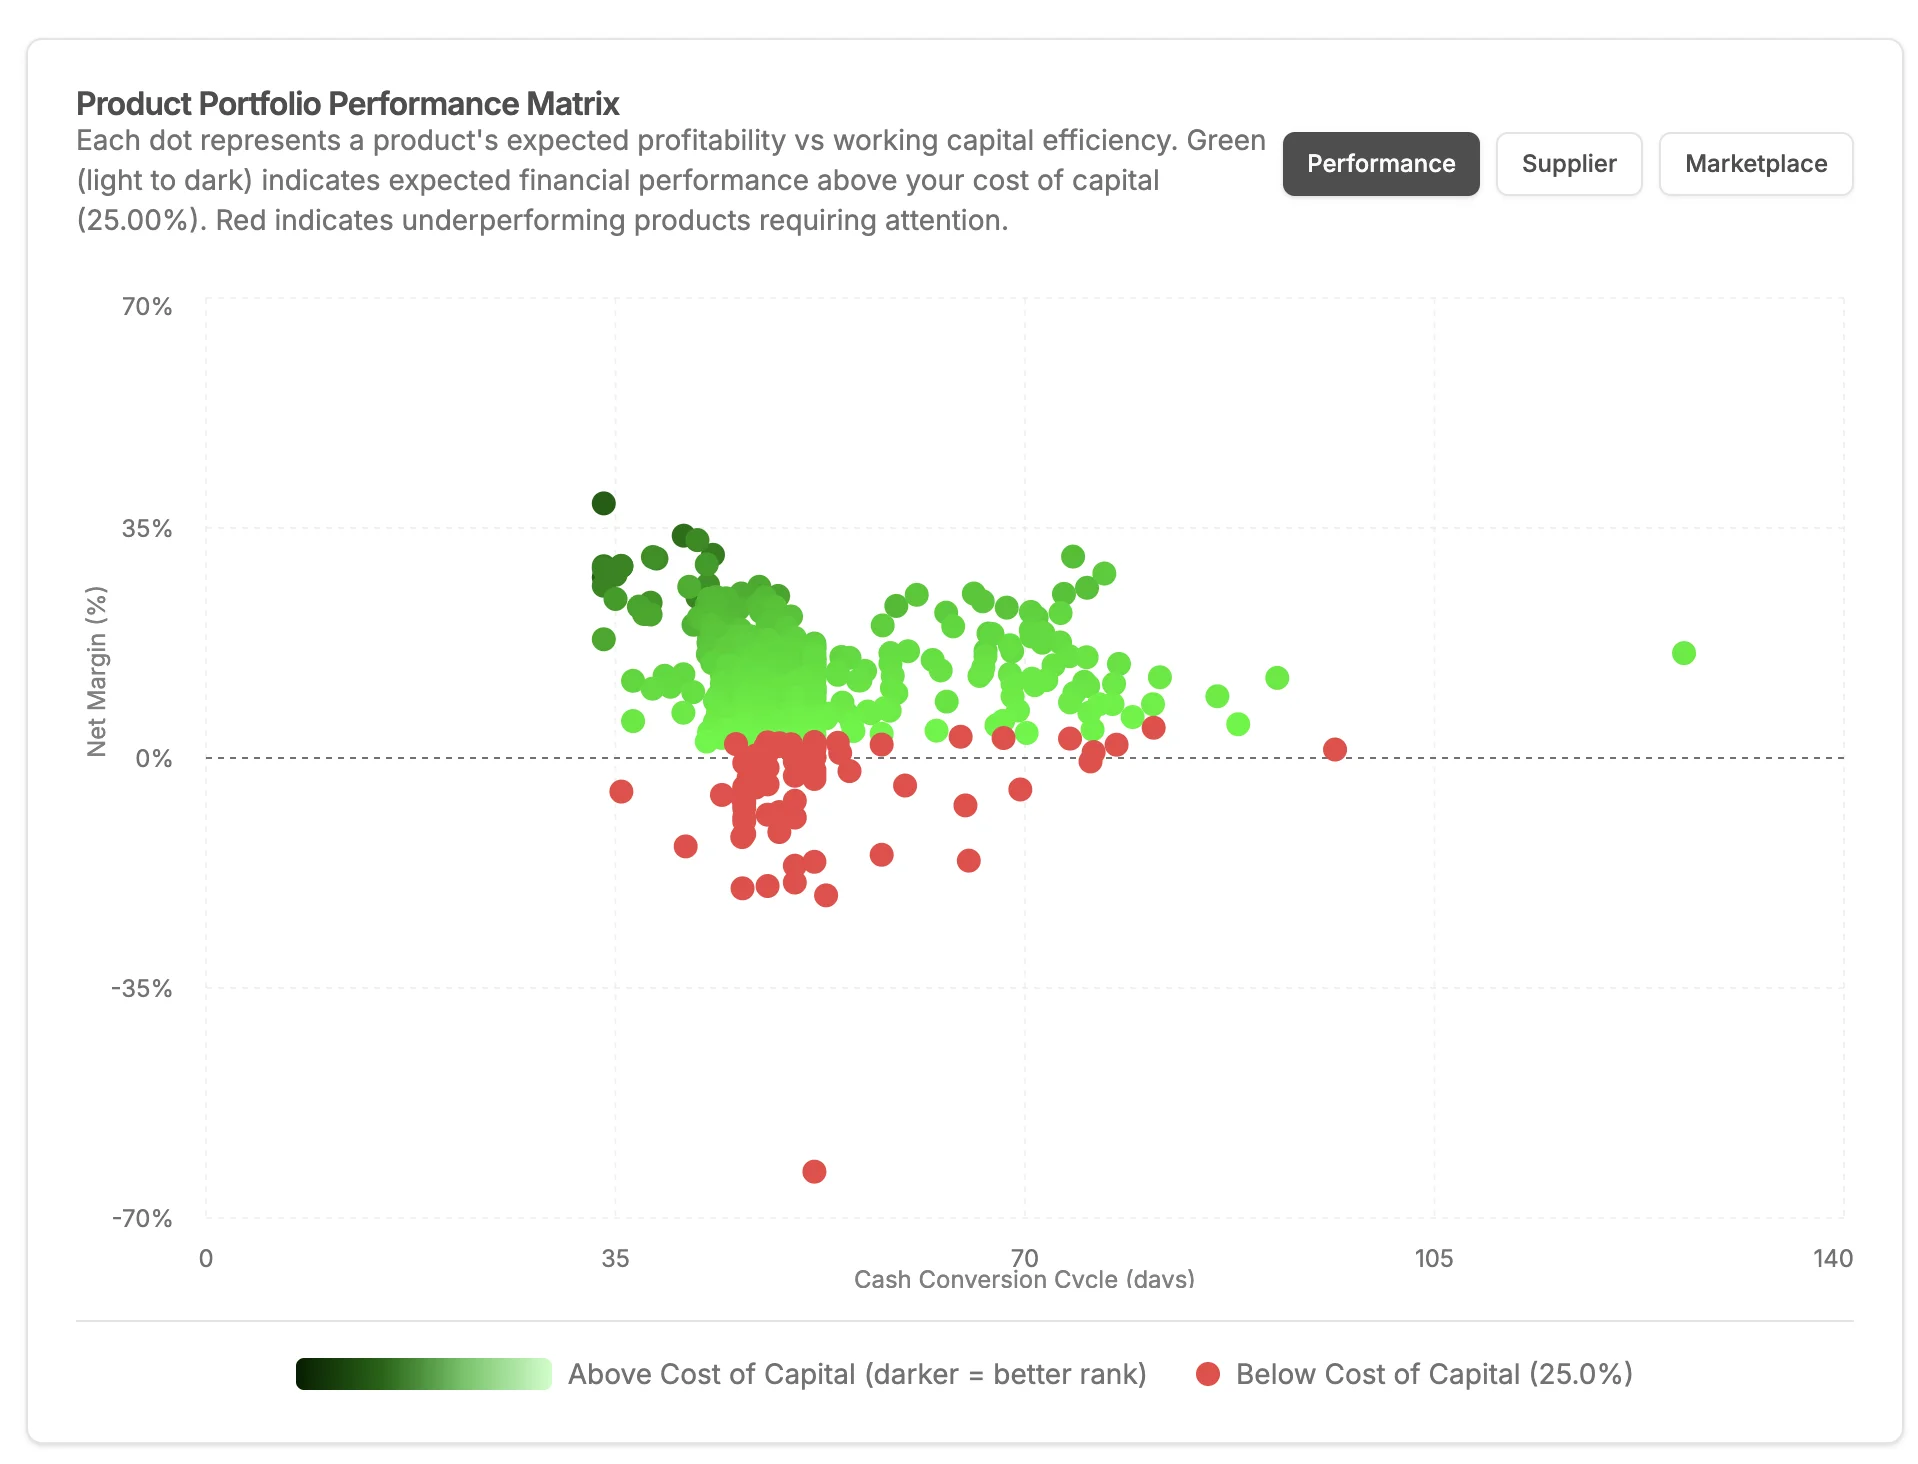Click the red Below Cost of Capital legend dot

pos(1208,1374)
